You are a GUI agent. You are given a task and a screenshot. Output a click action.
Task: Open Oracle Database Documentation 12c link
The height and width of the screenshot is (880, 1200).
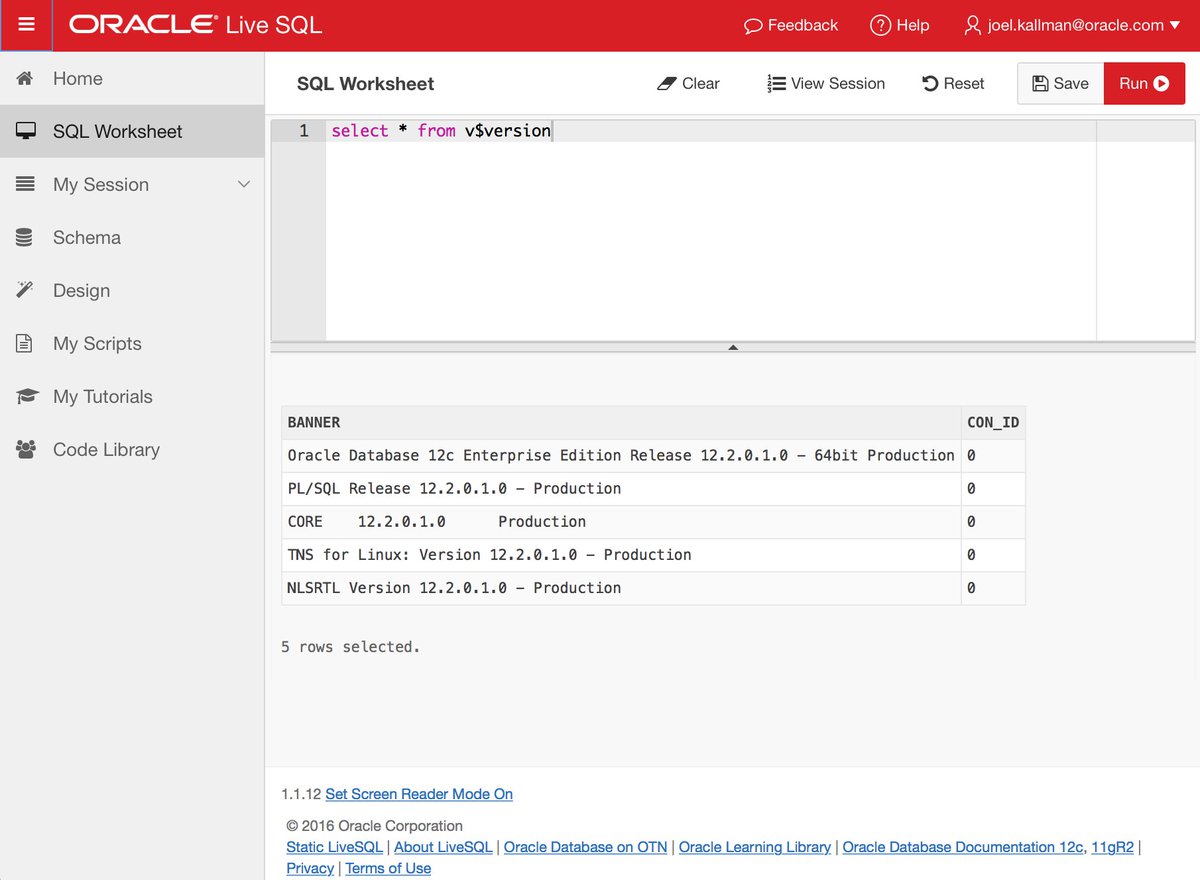coord(962,847)
